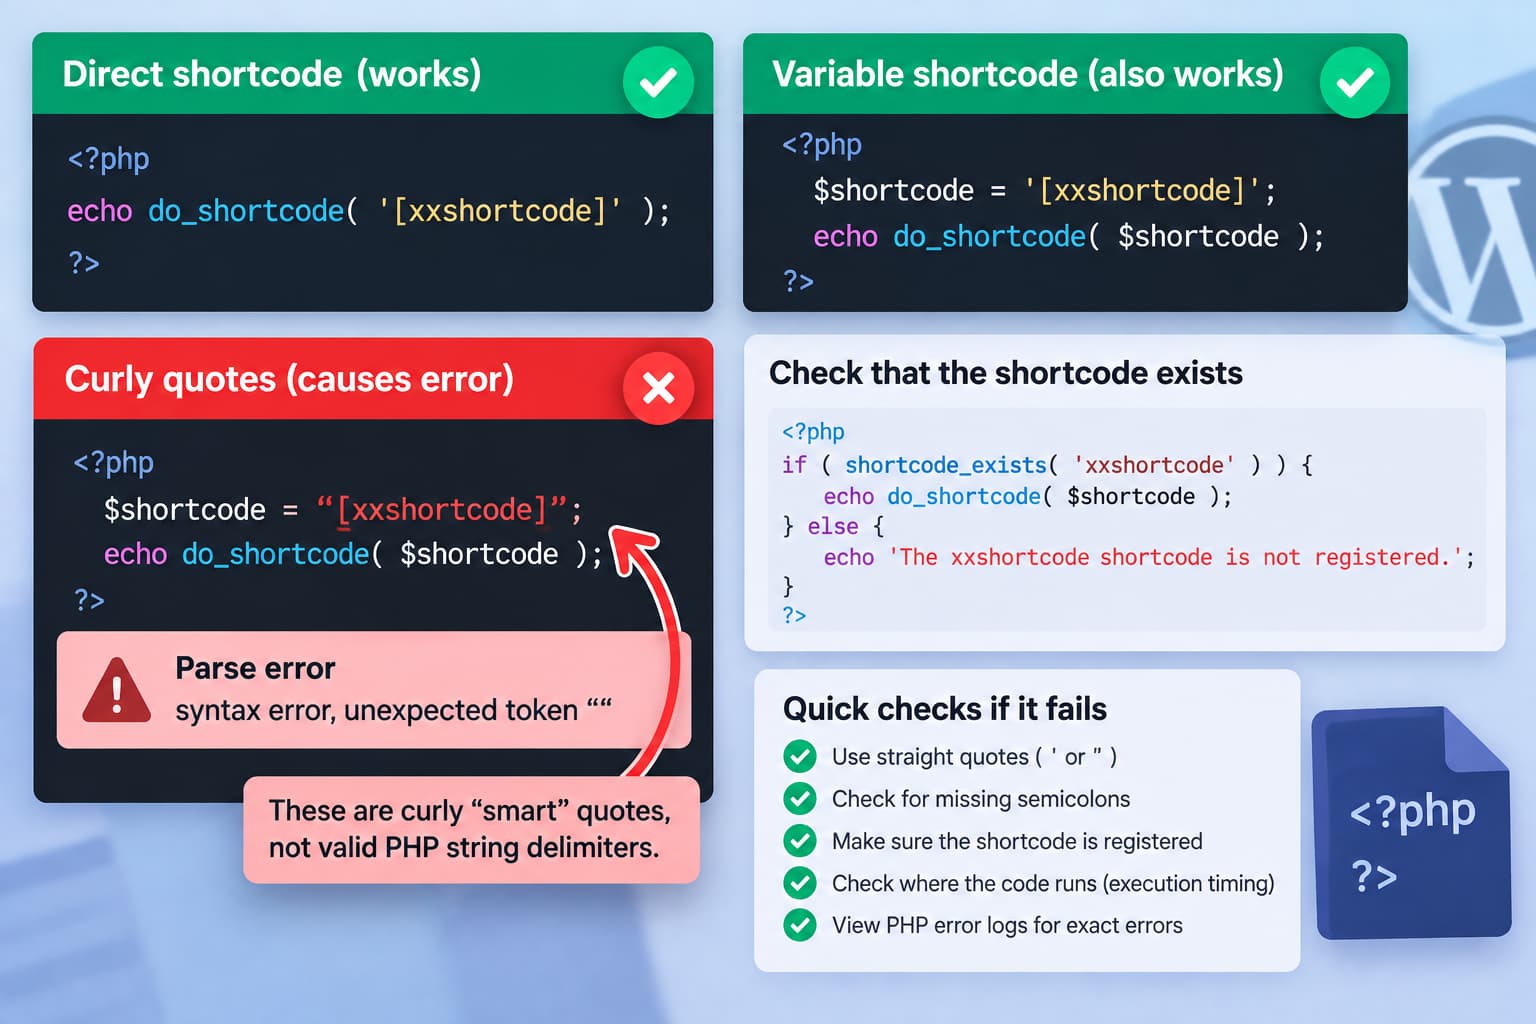Click the check icon beside Make sure the shortcode is registered
The height and width of the screenshot is (1024, 1536).
coord(800,840)
